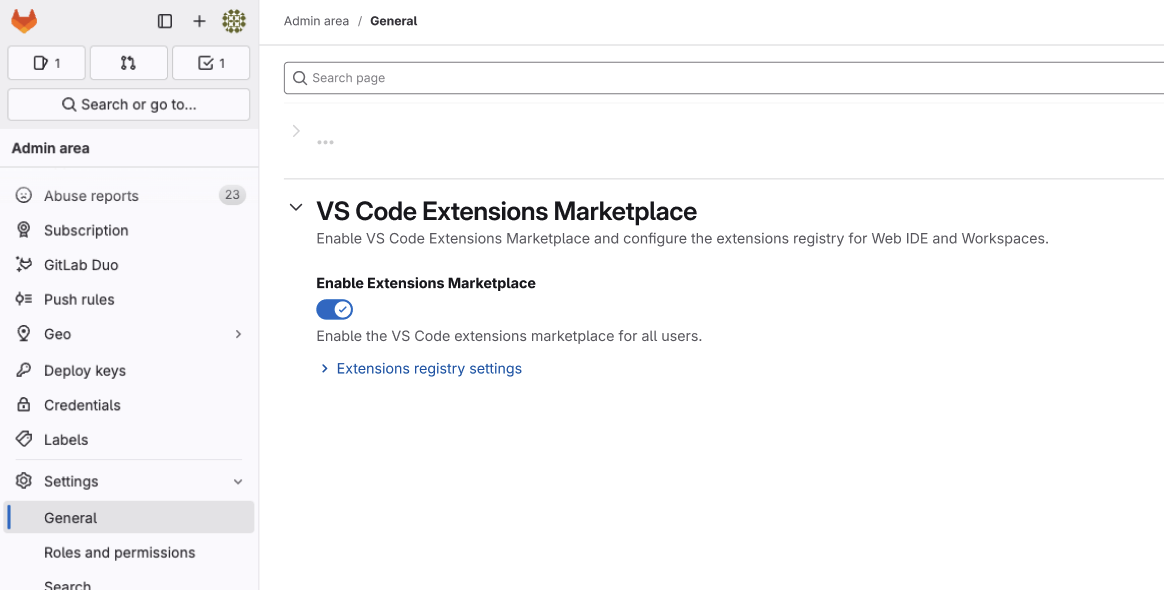1164x590 pixels.
Task: Open the user avatar menu
Action: pyautogui.click(x=234, y=21)
